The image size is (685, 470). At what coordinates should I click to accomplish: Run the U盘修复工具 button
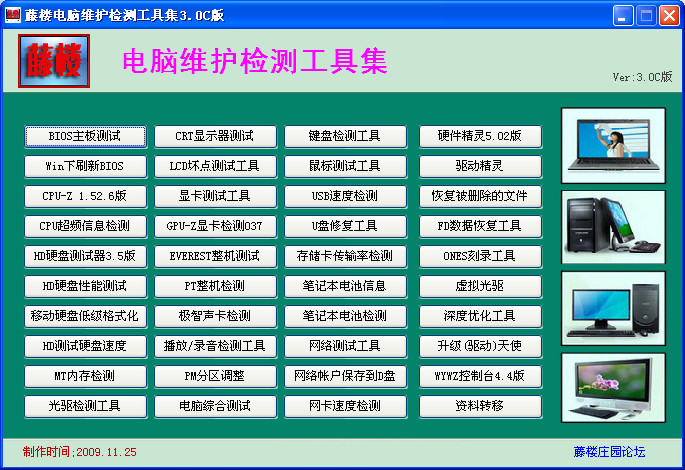tap(345, 226)
